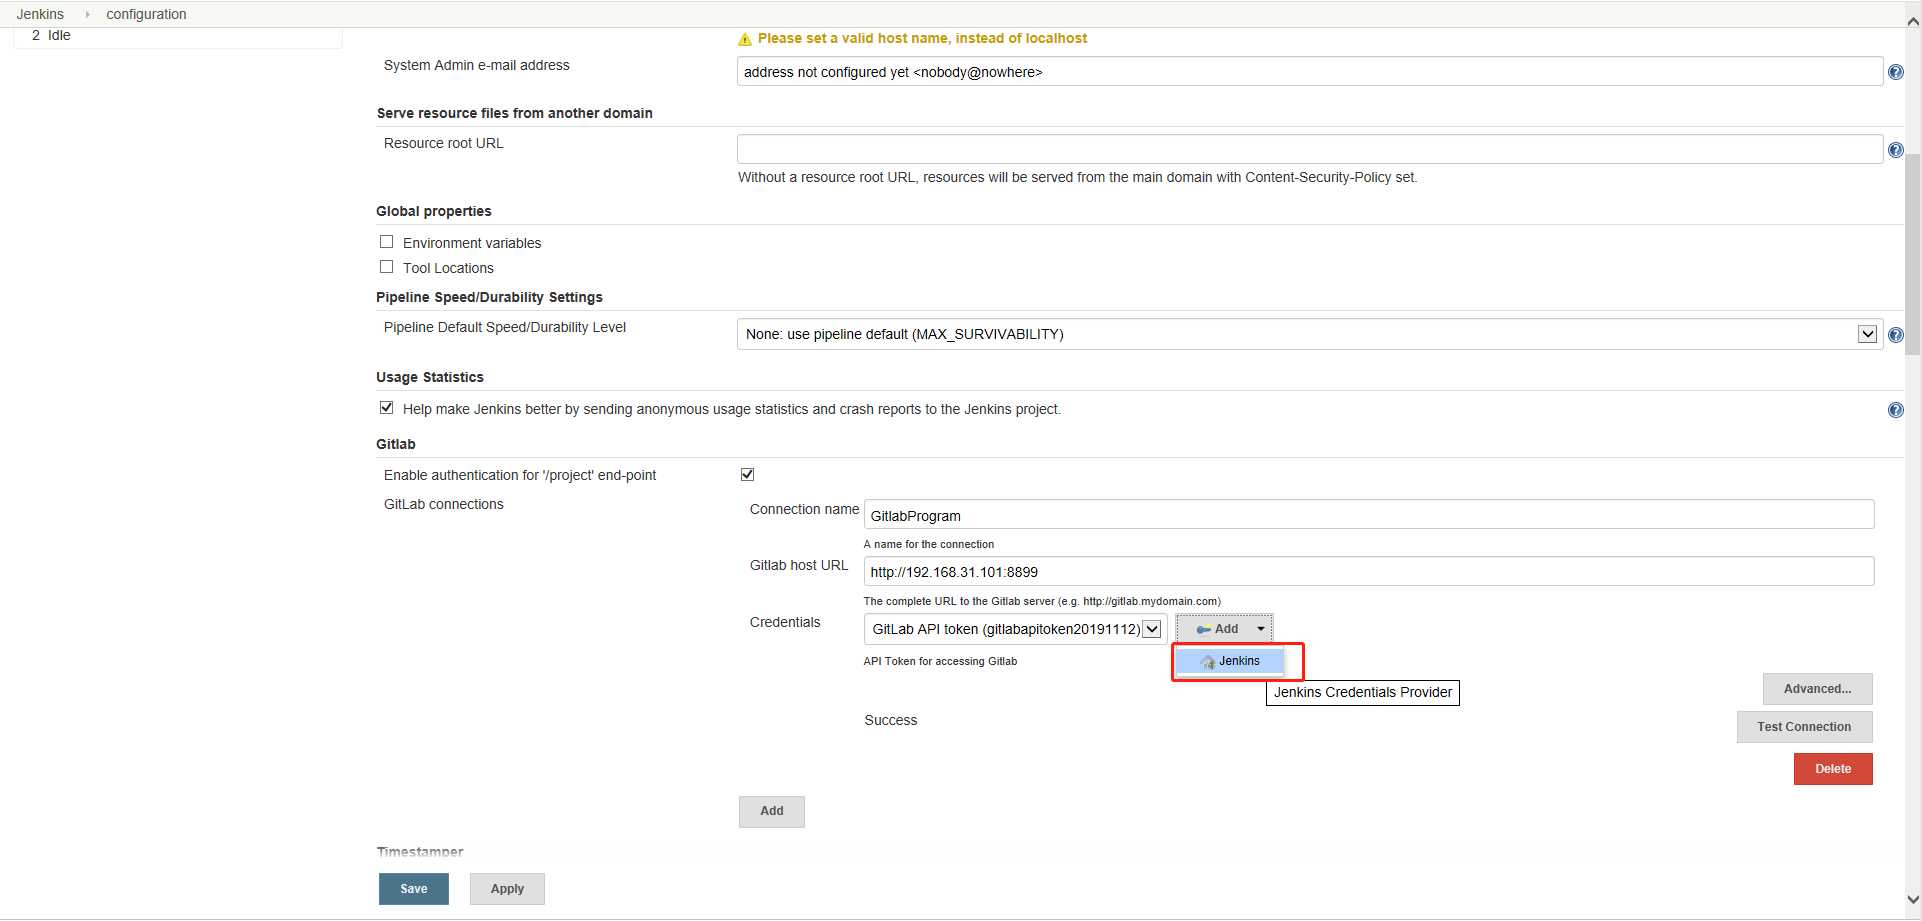The image size is (1922, 921).
Task: Open help for System Admin e-mail address
Action: [1895, 72]
